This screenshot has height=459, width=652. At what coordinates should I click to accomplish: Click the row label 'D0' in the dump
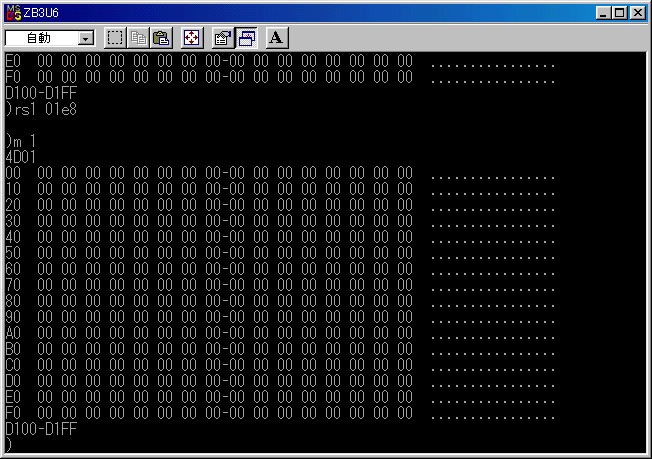coord(13,381)
